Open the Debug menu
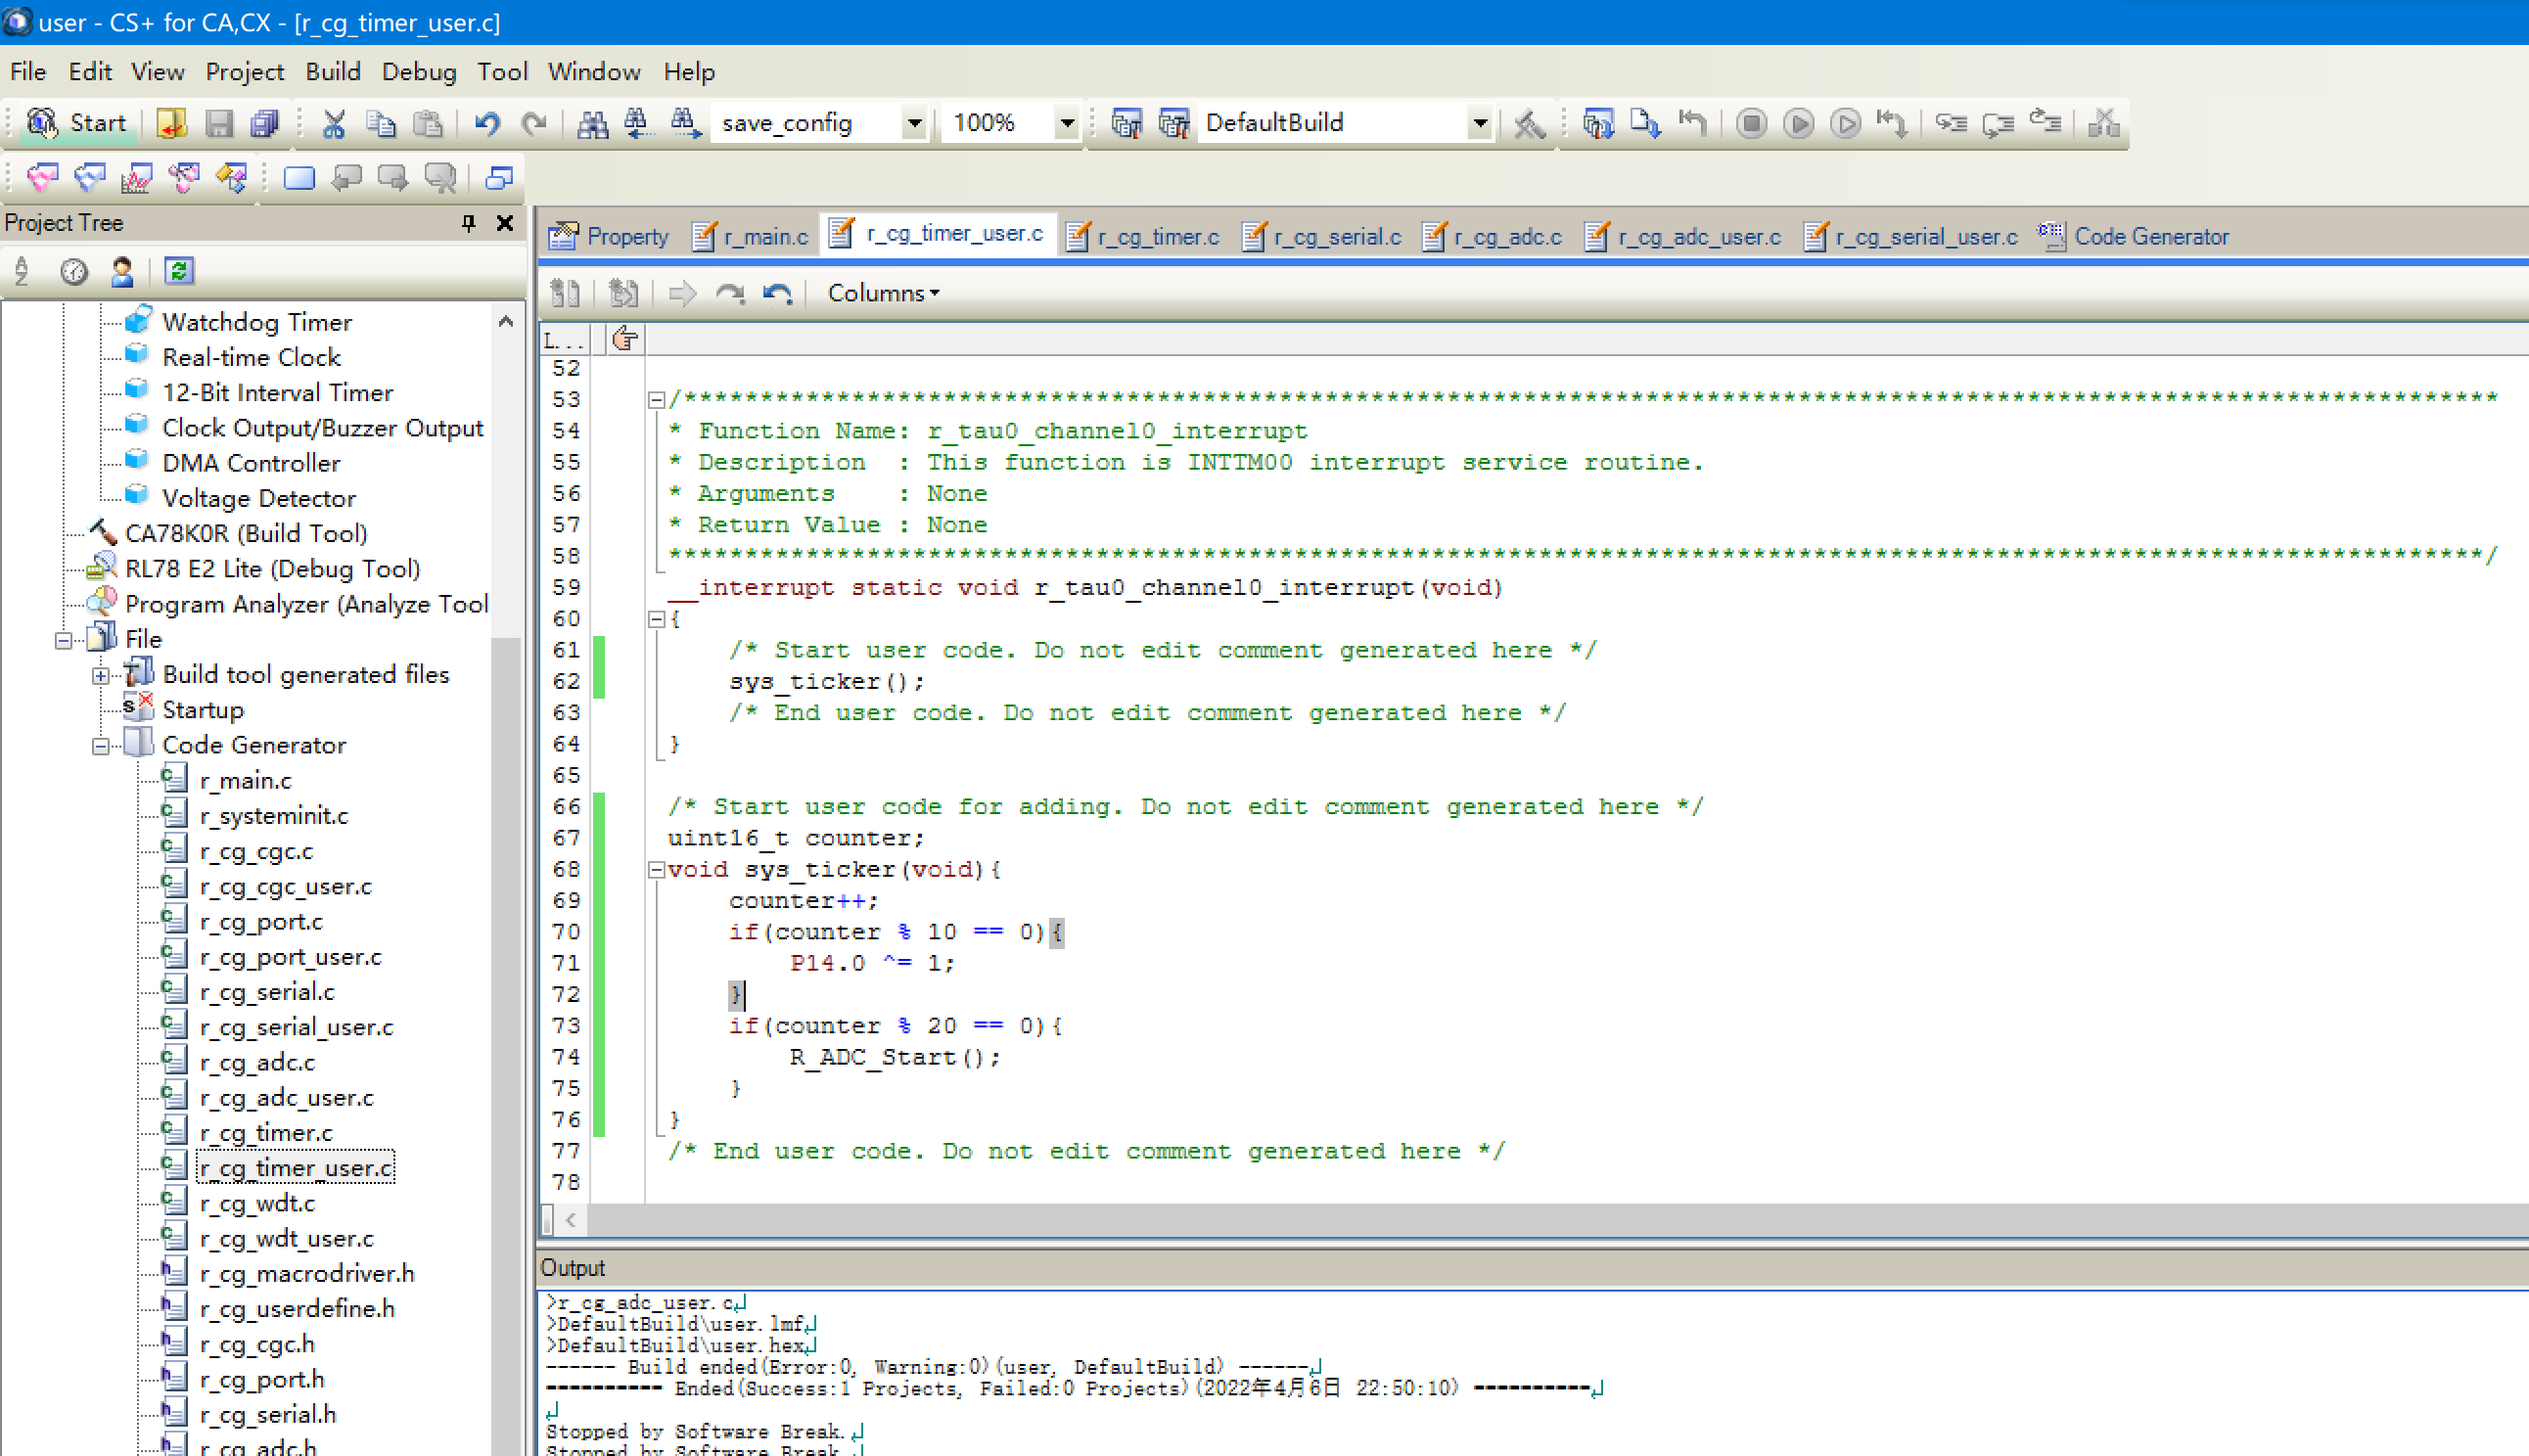Screen dimensions: 2529x1456 (417, 71)
